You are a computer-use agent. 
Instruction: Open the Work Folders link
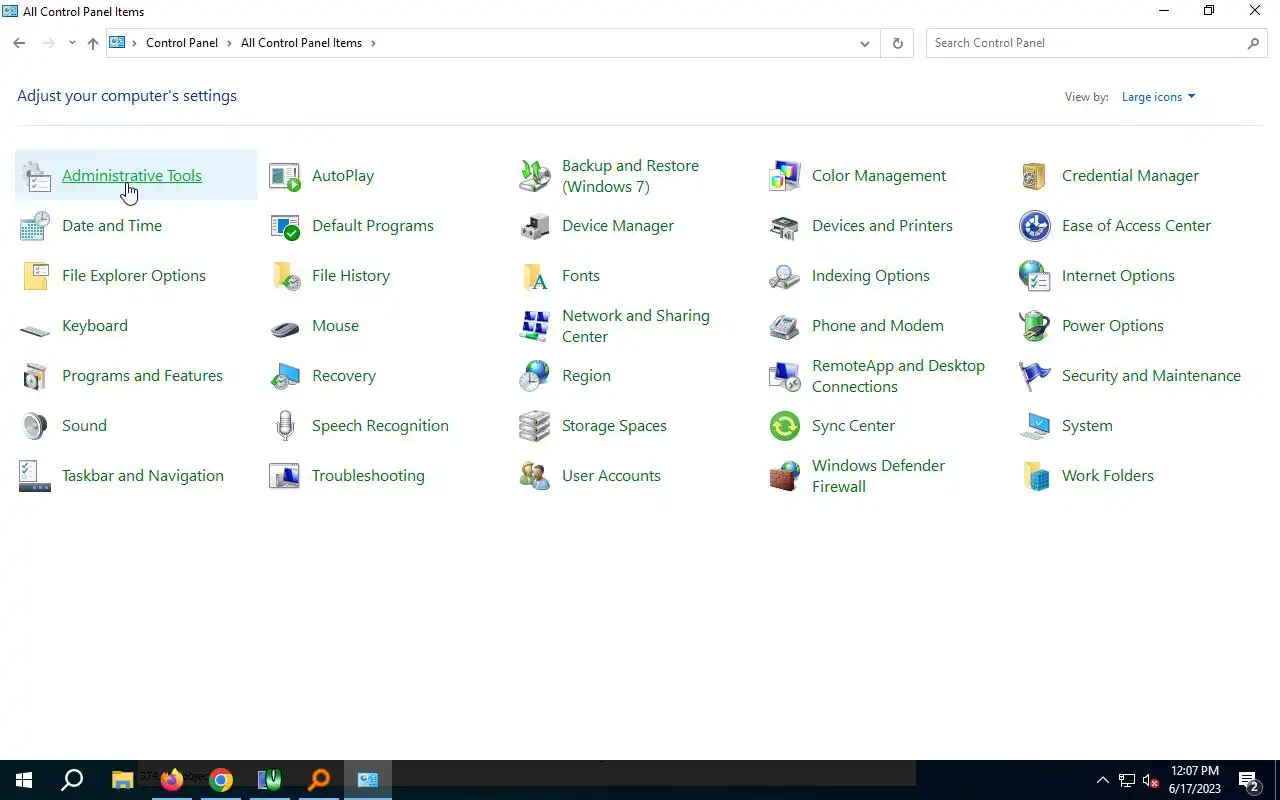point(1108,476)
